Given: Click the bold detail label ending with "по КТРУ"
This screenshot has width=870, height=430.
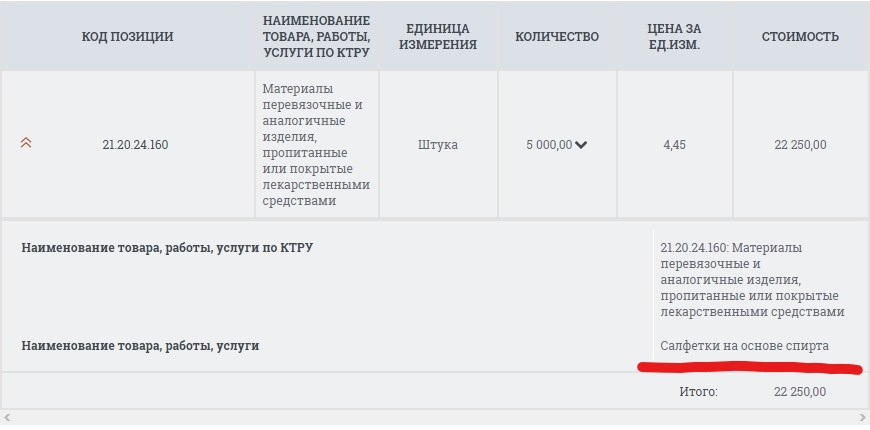Looking at the screenshot, I should 167,248.
